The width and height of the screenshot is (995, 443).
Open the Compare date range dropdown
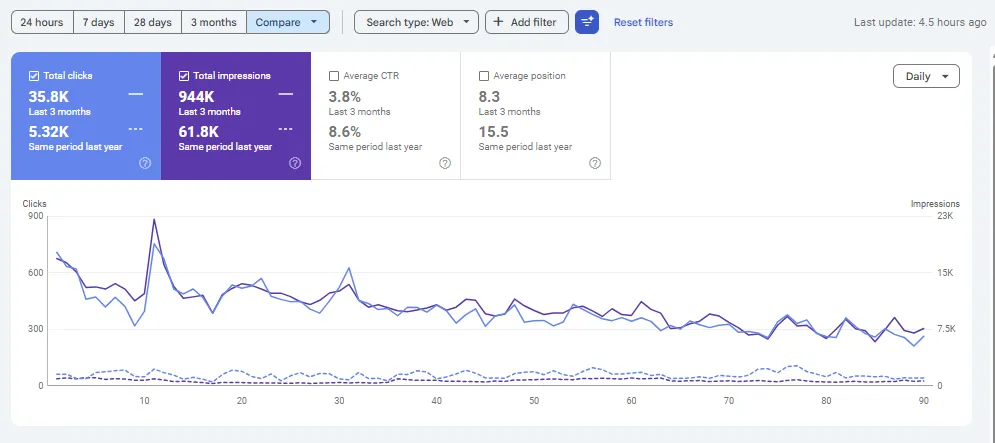[288, 22]
